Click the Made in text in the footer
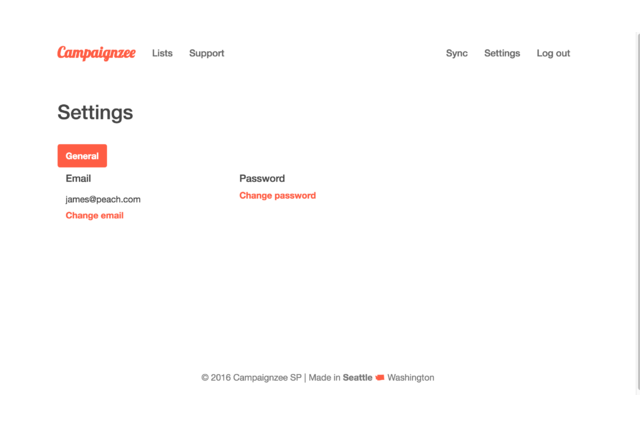Image resolution: width=640 pixels, height=426 pixels. [324, 378]
